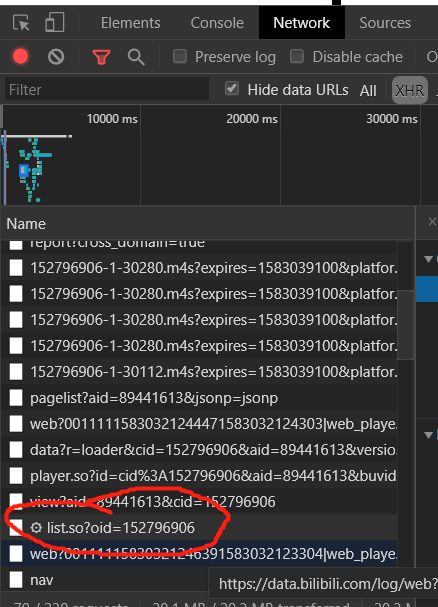Select the All request type filter

pyautogui.click(x=368, y=91)
